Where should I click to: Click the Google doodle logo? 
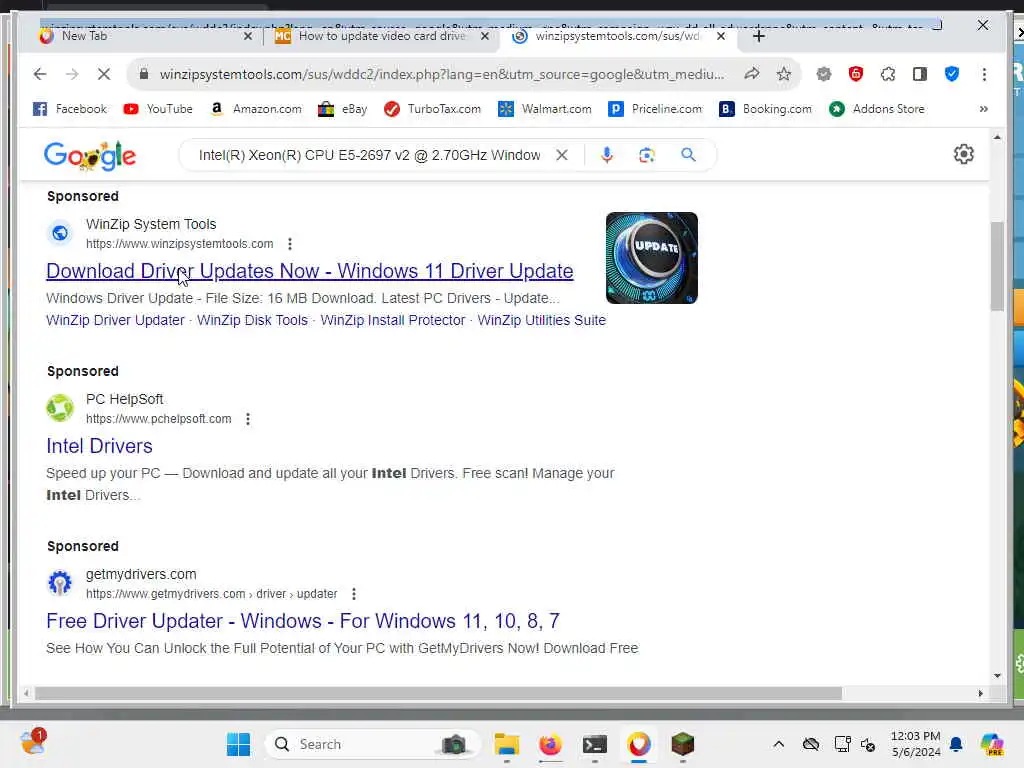(90, 156)
